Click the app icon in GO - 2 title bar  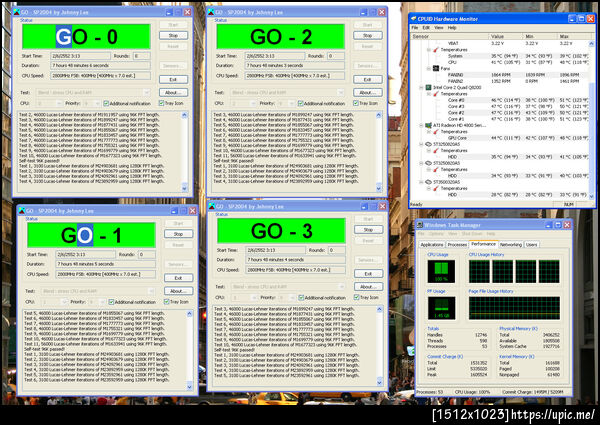(211, 12)
